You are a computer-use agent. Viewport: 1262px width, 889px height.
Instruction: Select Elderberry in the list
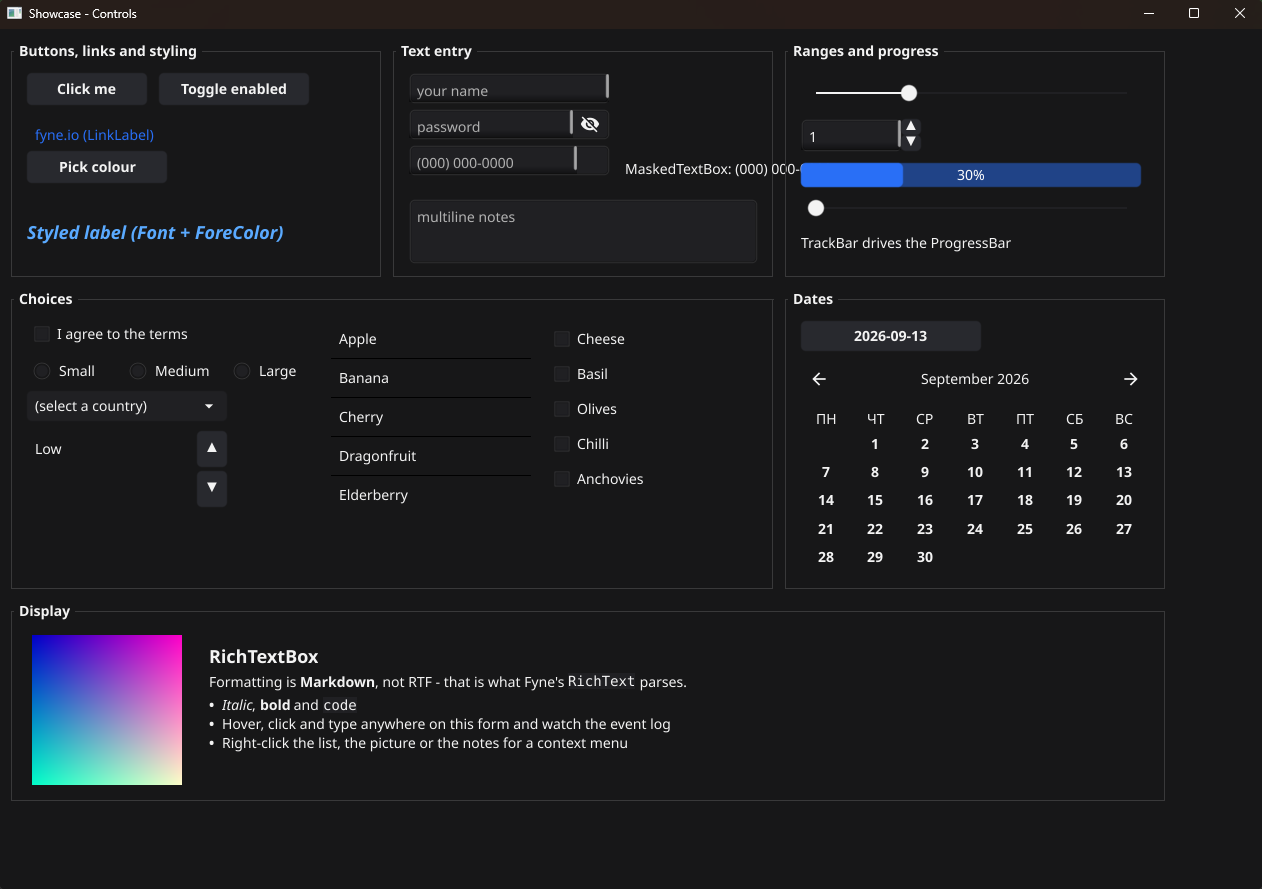coord(431,495)
